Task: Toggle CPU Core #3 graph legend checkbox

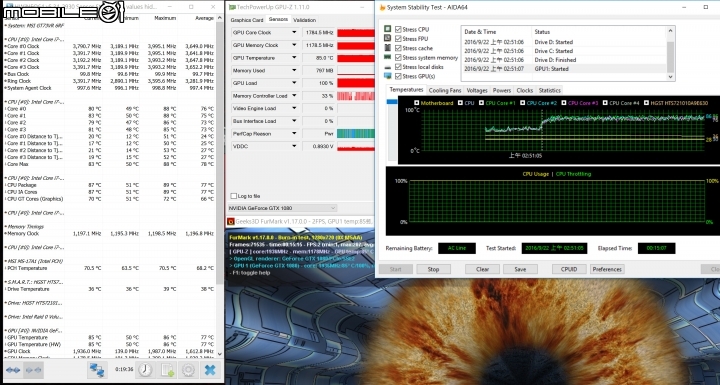Action: [564, 103]
